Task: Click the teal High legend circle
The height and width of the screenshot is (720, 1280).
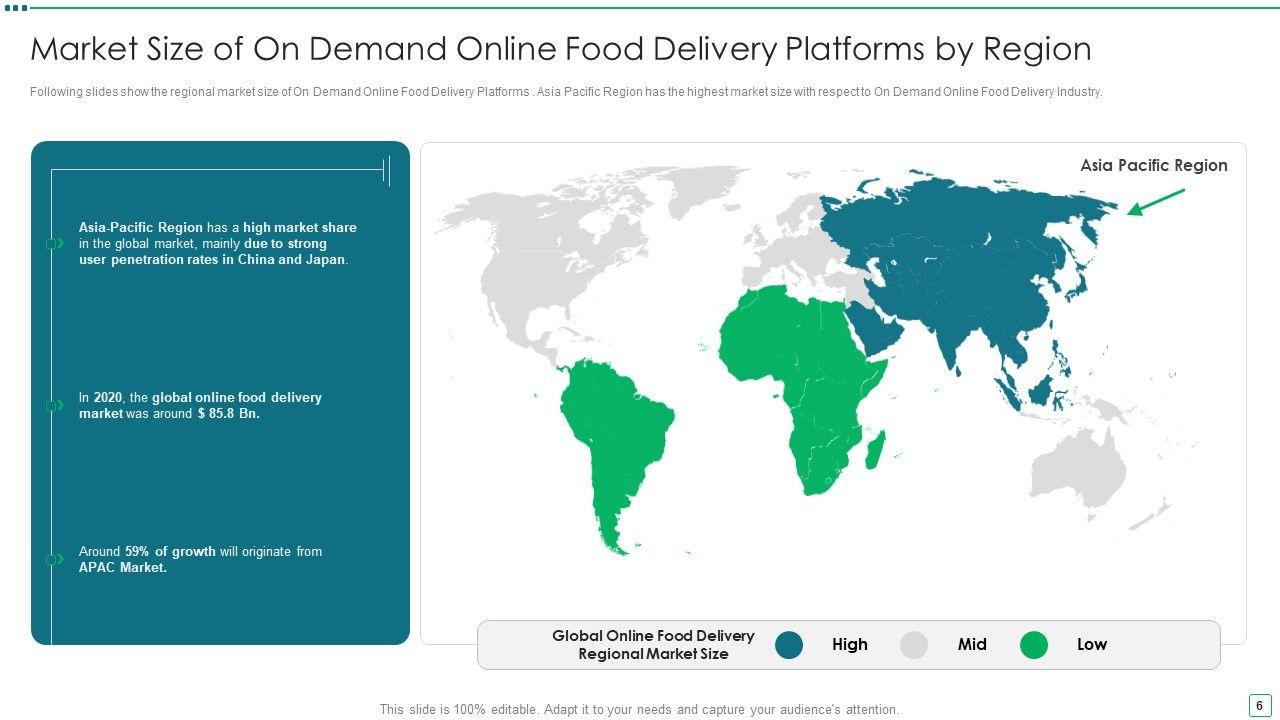Action: click(x=789, y=645)
